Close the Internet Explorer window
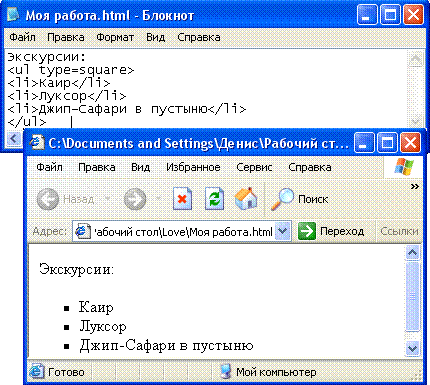430x385 pixels. (410, 143)
